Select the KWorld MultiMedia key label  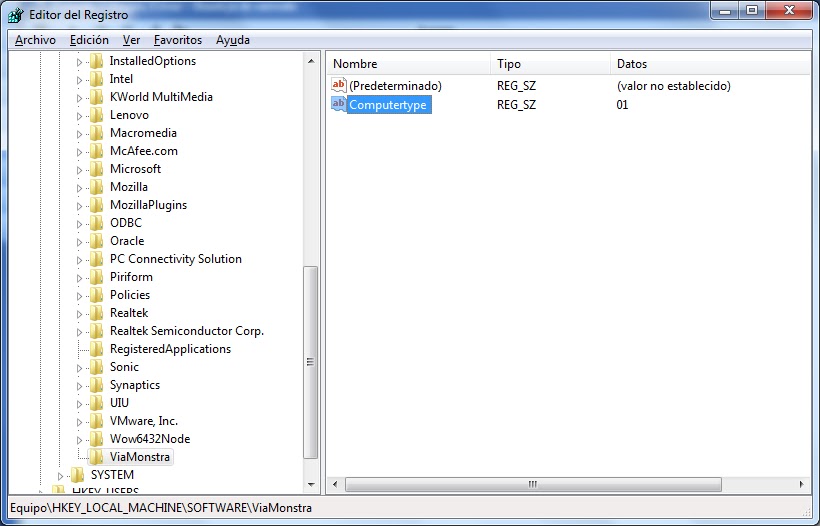click(161, 97)
